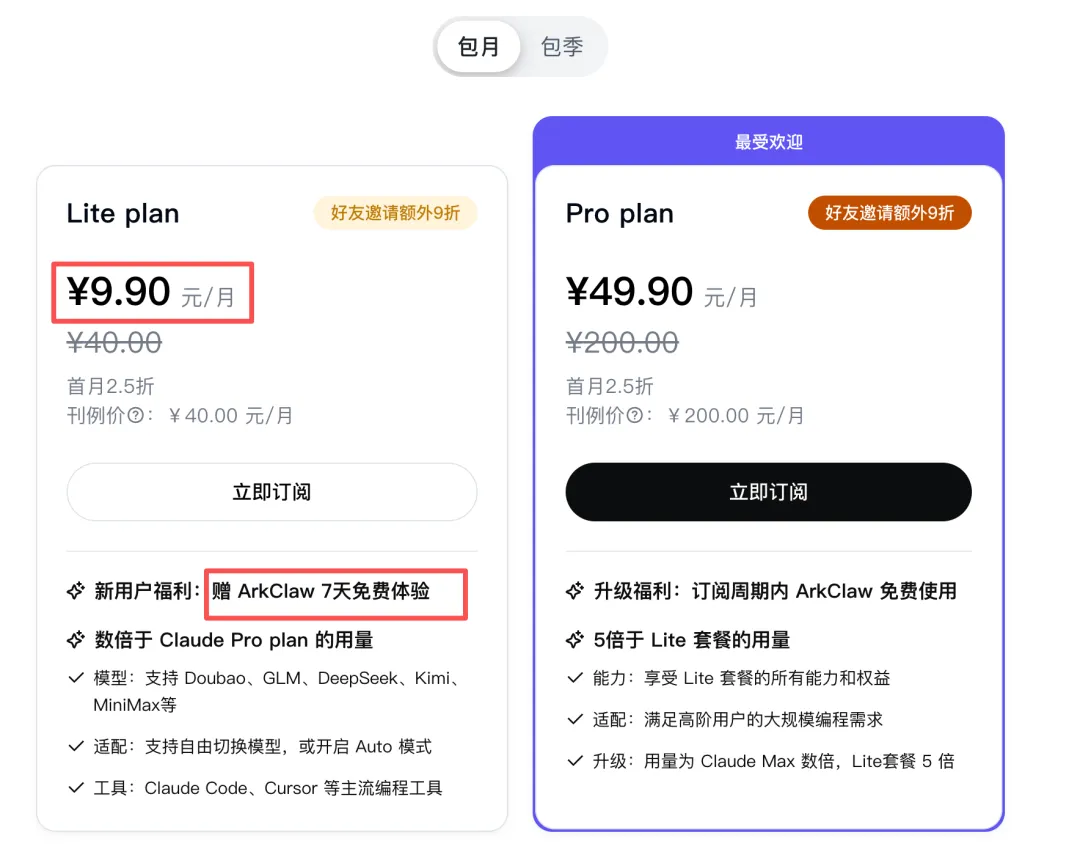
Task: Click the checkmark icon beside 工具 Claude Code feature
Action: point(76,788)
